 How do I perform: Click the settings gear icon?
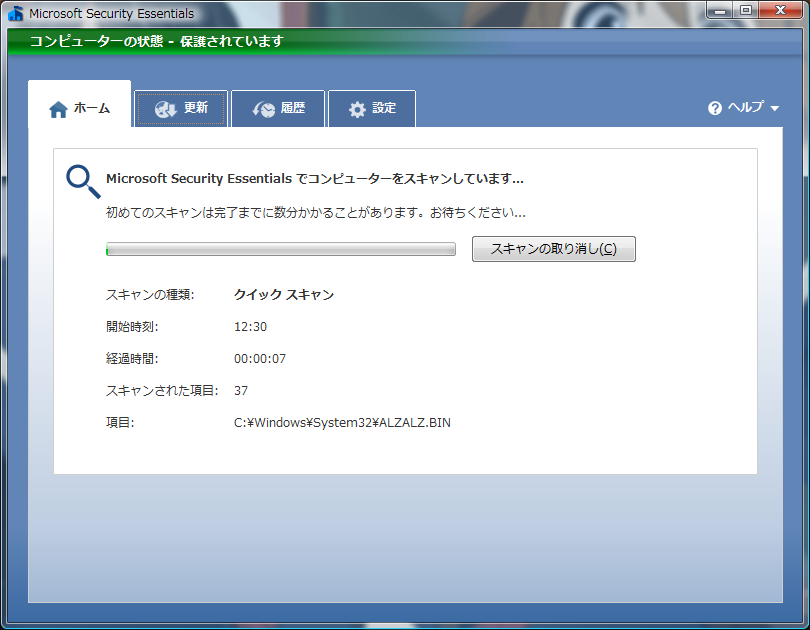tap(357, 109)
